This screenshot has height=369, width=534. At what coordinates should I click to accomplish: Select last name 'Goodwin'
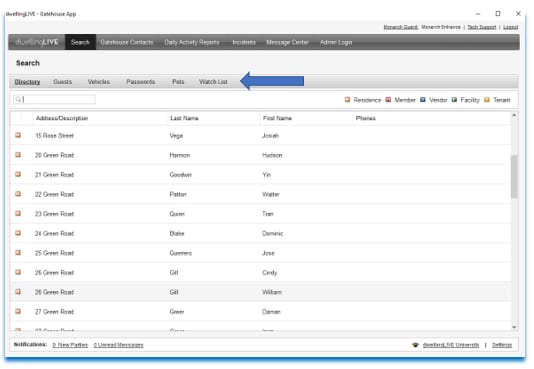[180, 175]
